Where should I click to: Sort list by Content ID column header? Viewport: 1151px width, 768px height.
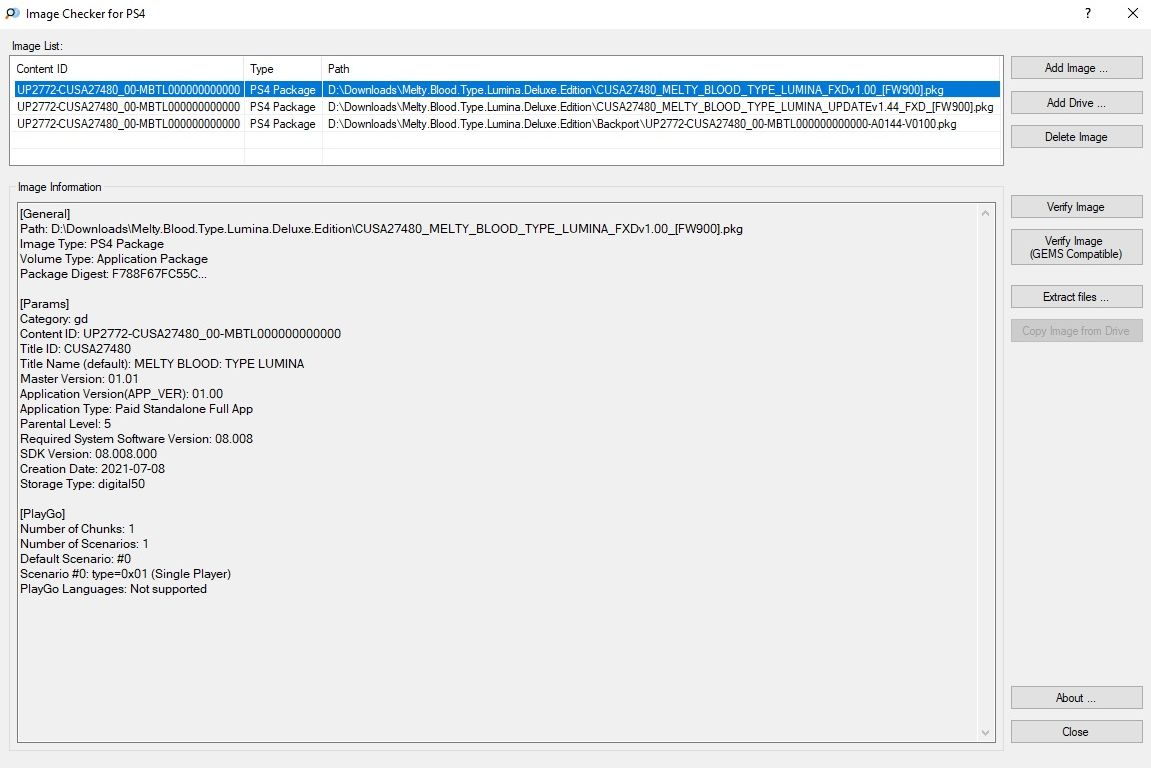128,68
